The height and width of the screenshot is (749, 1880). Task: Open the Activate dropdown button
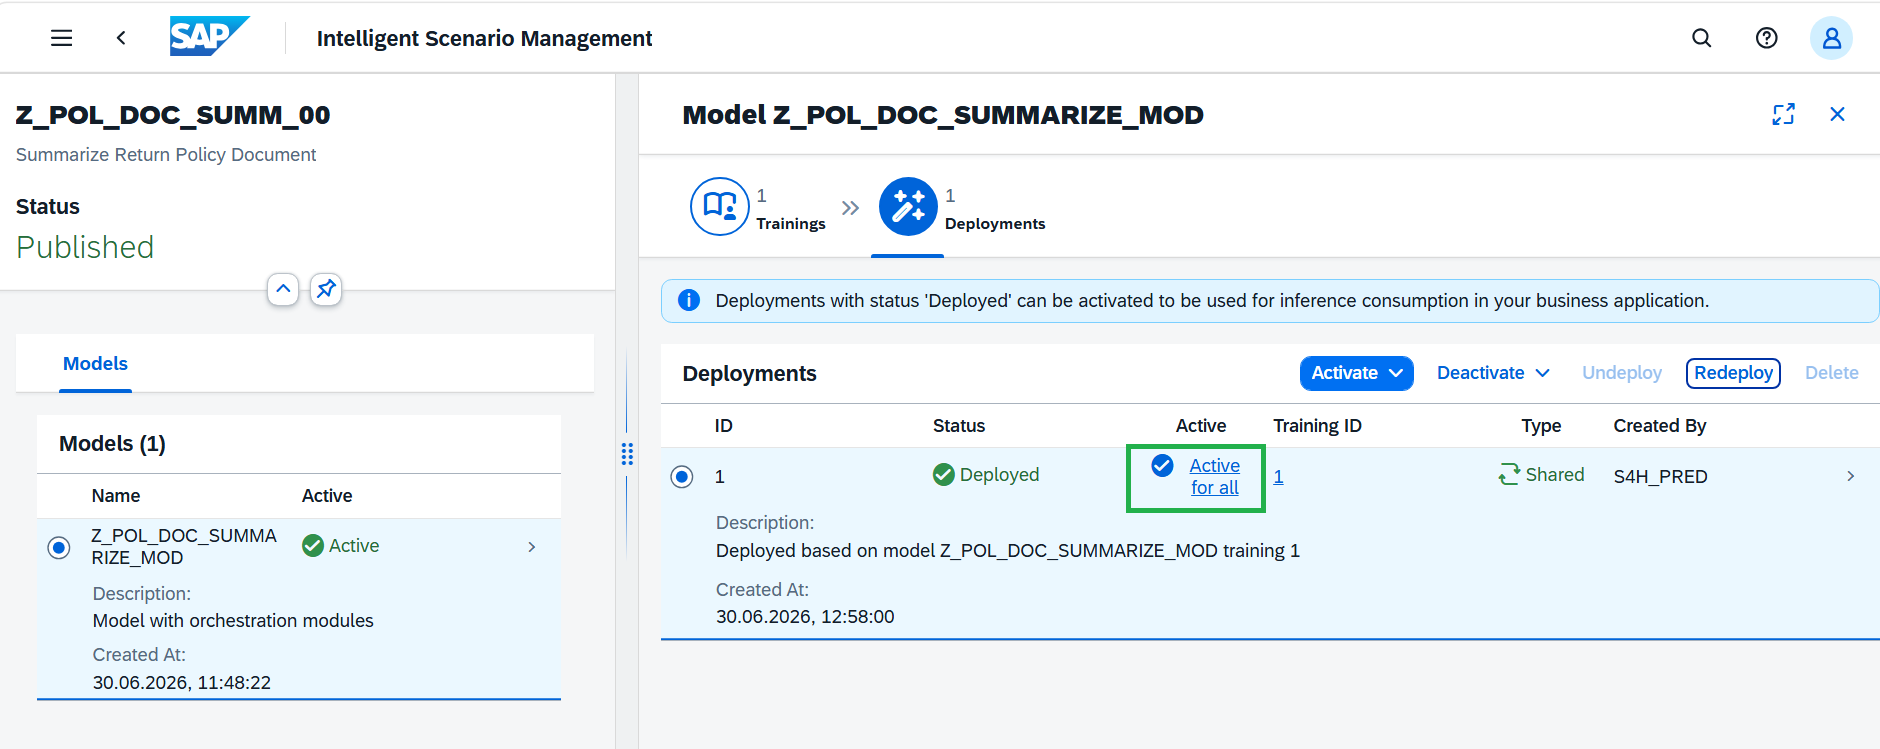1356,373
